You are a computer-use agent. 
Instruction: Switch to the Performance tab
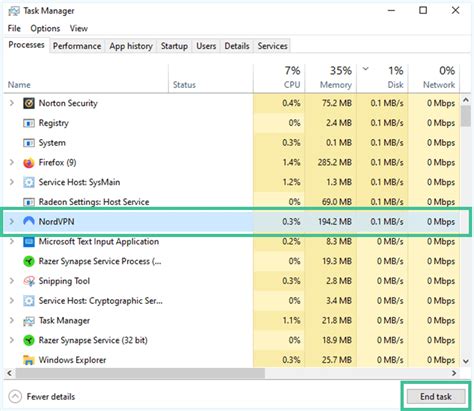(77, 46)
